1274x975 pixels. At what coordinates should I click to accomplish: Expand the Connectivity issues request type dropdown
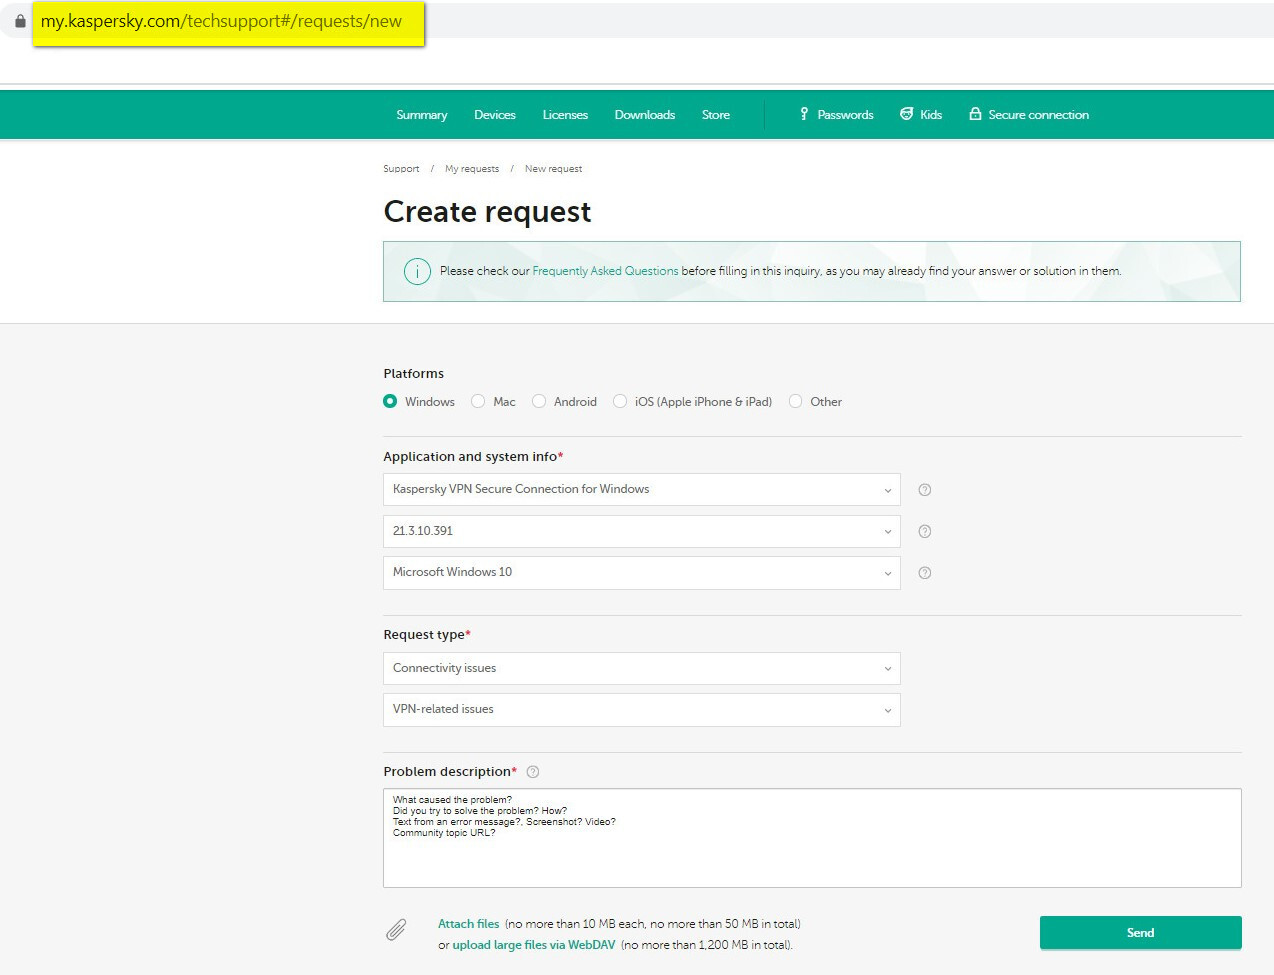coord(642,668)
